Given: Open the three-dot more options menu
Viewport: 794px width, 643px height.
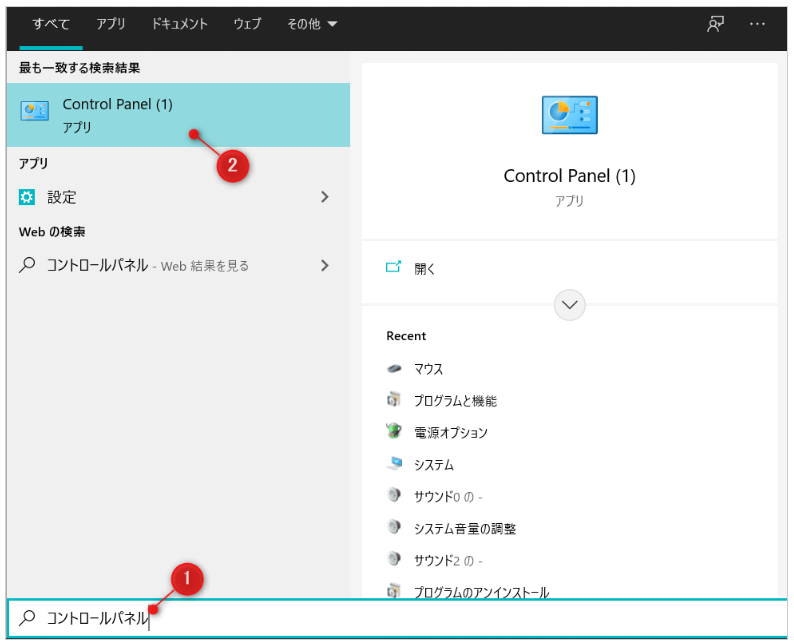Looking at the screenshot, I should point(757,24).
